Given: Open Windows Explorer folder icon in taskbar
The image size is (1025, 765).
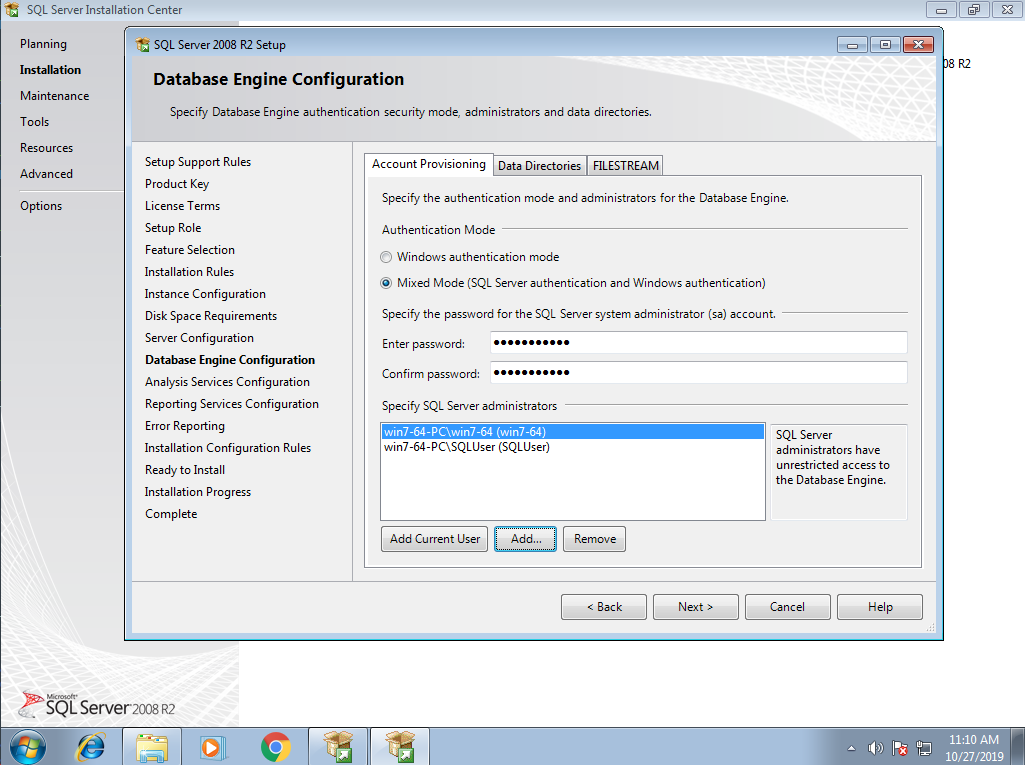Looking at the screenshot, I should click(152, 746).
